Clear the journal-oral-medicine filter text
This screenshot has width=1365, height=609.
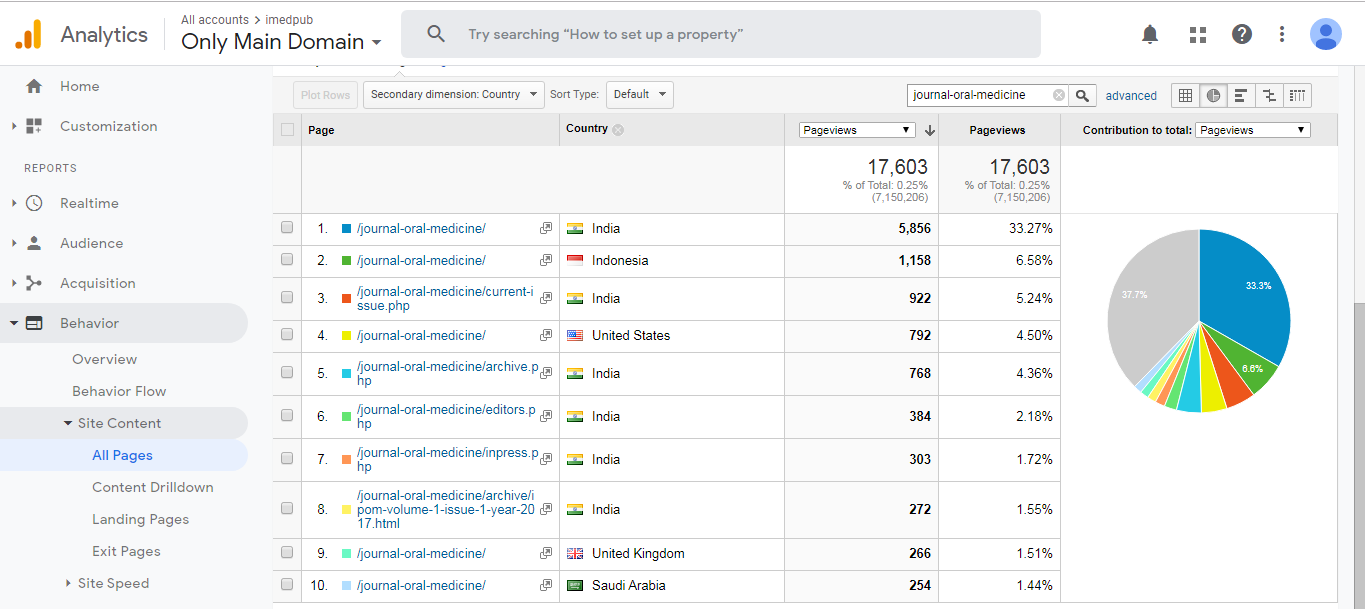tap(1059, 95)
